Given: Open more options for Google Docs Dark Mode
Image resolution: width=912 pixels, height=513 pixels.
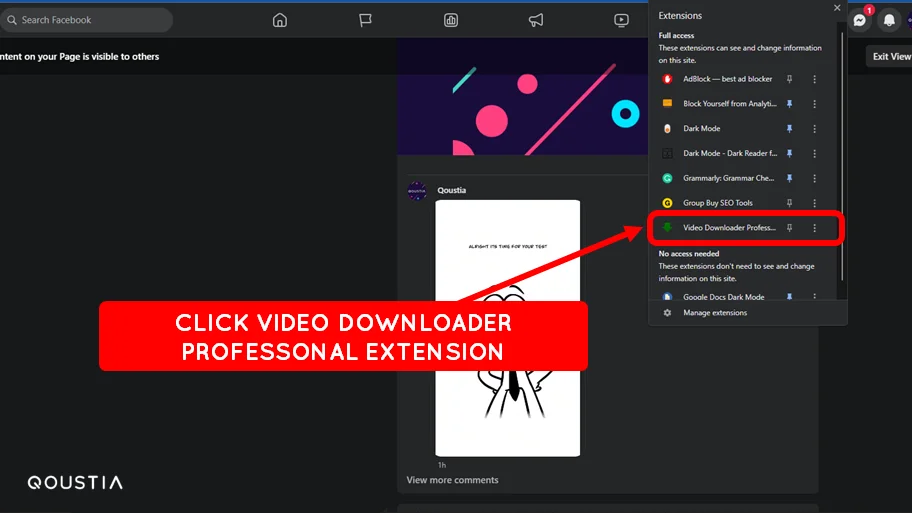Looking at the screenshot, I should (x=814, y=297).
